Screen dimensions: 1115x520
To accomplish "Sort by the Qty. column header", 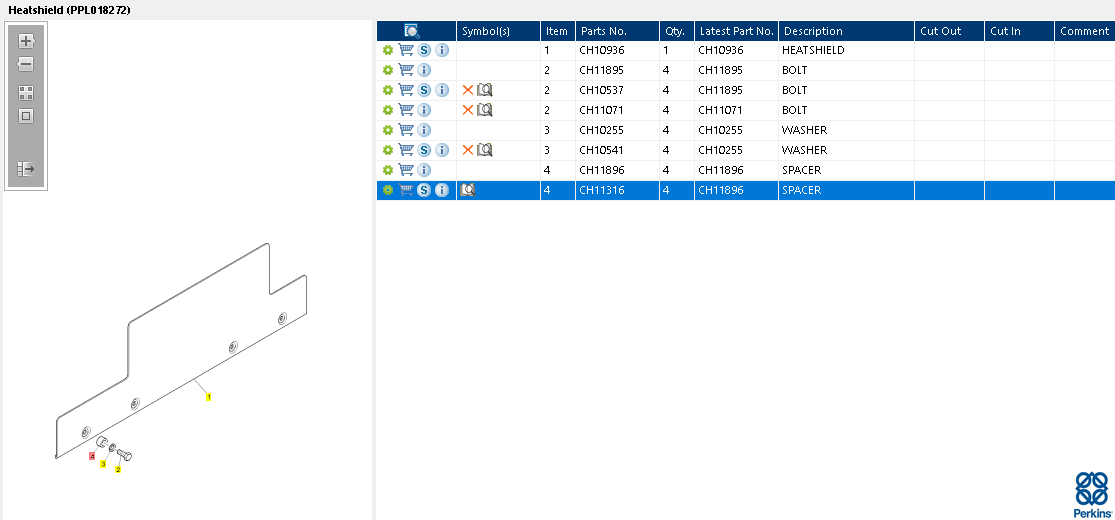I will coord(677,31).
